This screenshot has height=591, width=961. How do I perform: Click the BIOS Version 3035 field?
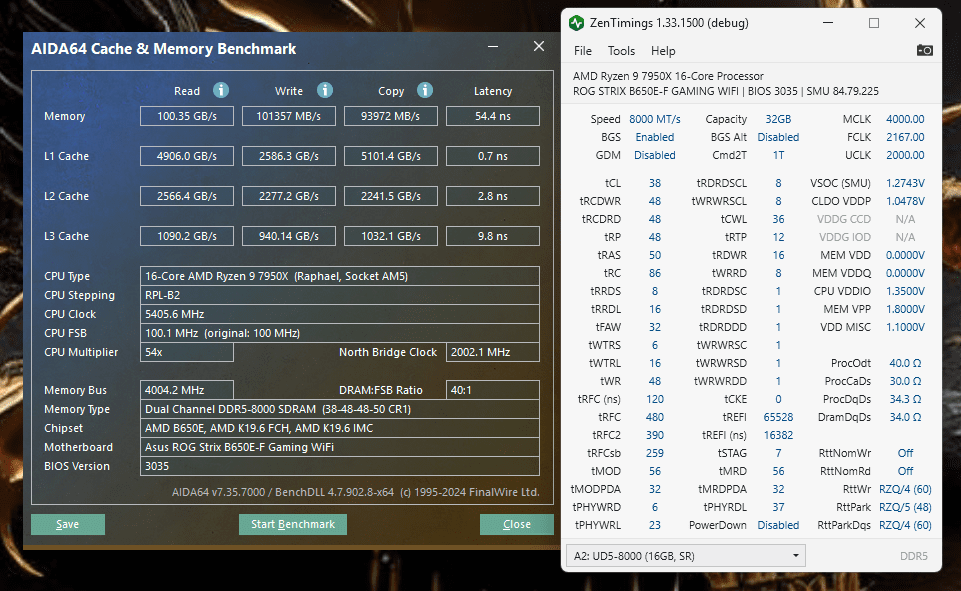coord(340,466)
